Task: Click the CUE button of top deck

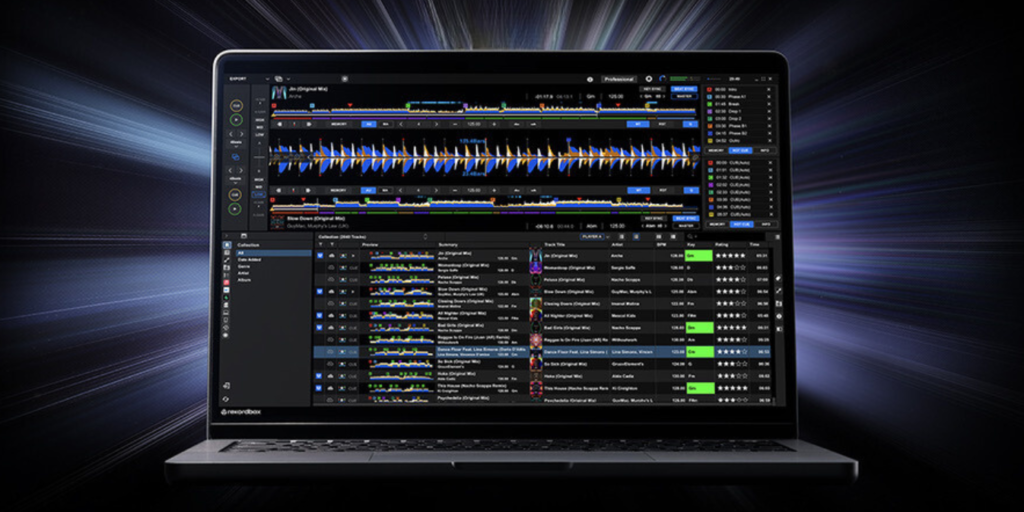Action: point(236,104)
